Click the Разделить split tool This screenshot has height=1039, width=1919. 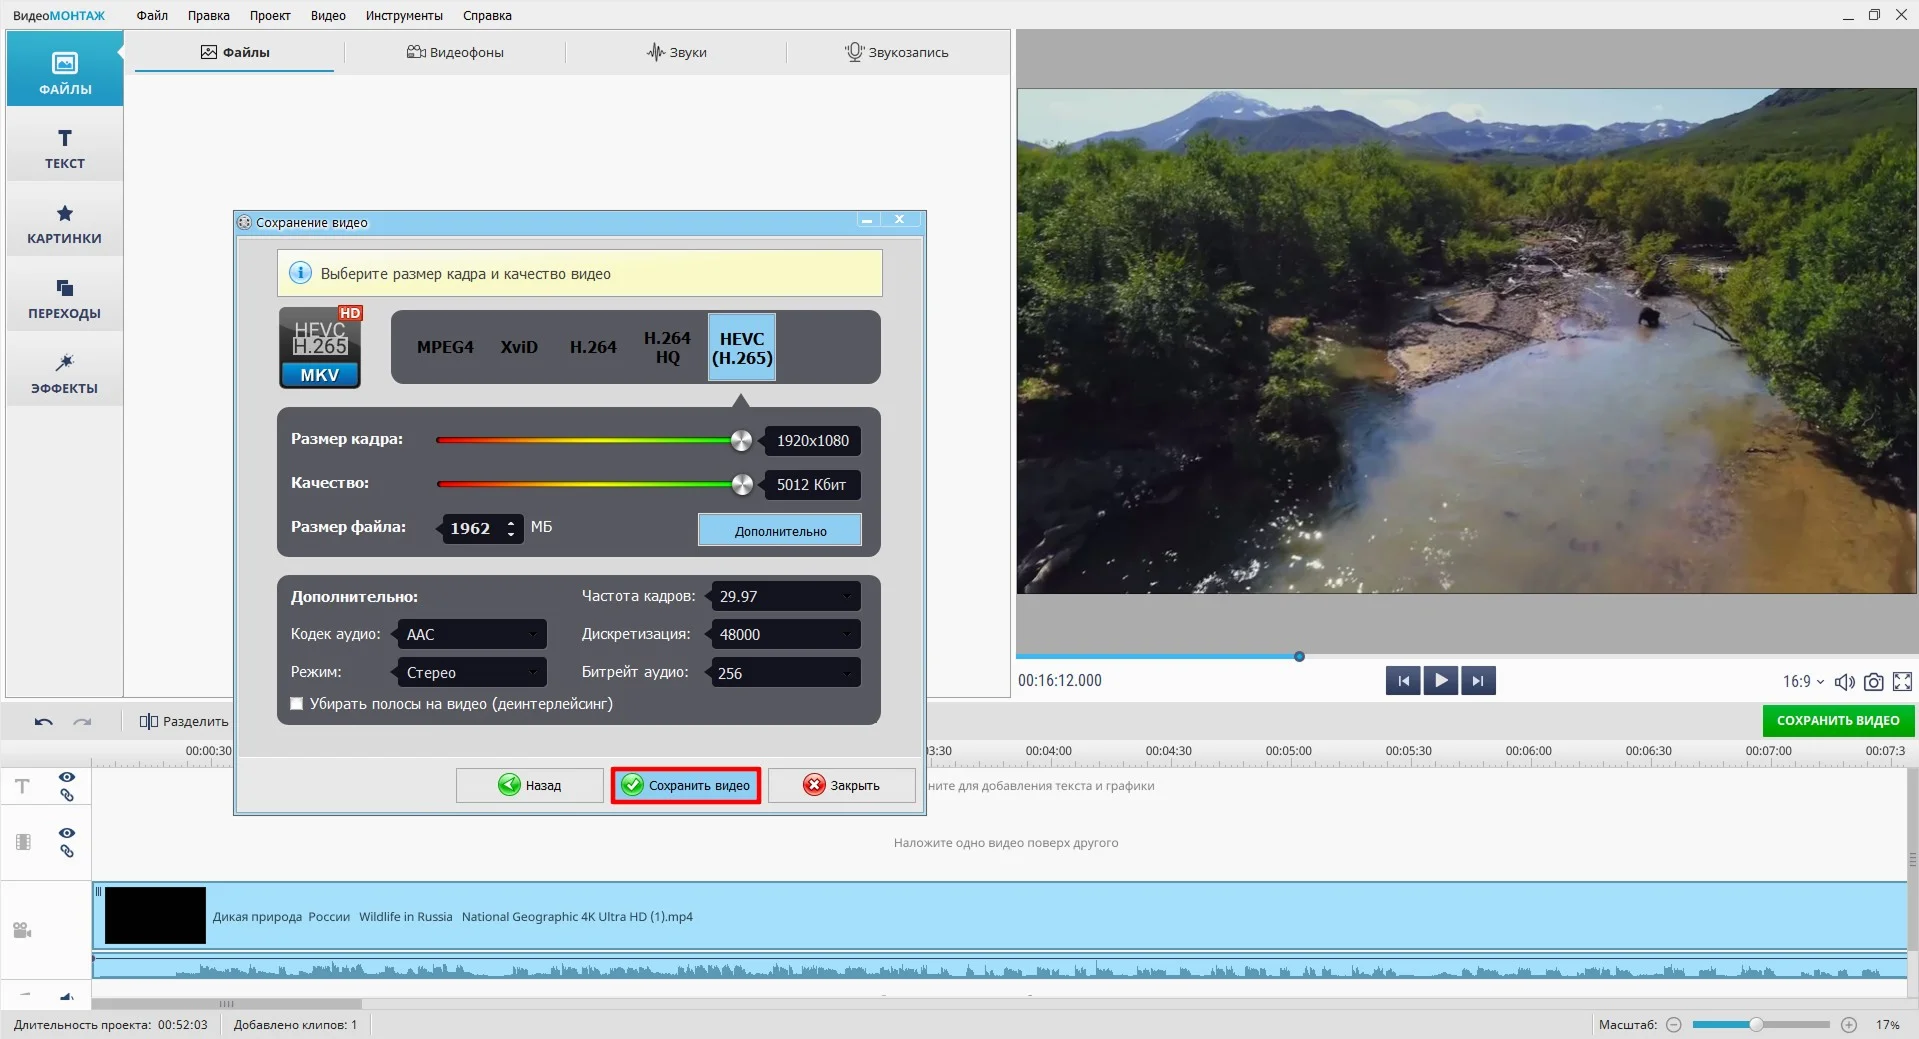click(183, 721)
